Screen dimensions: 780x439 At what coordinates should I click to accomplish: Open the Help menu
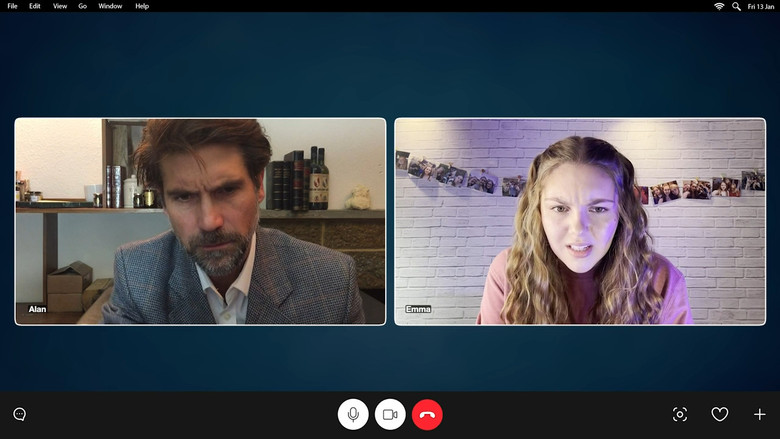[142, 6]
